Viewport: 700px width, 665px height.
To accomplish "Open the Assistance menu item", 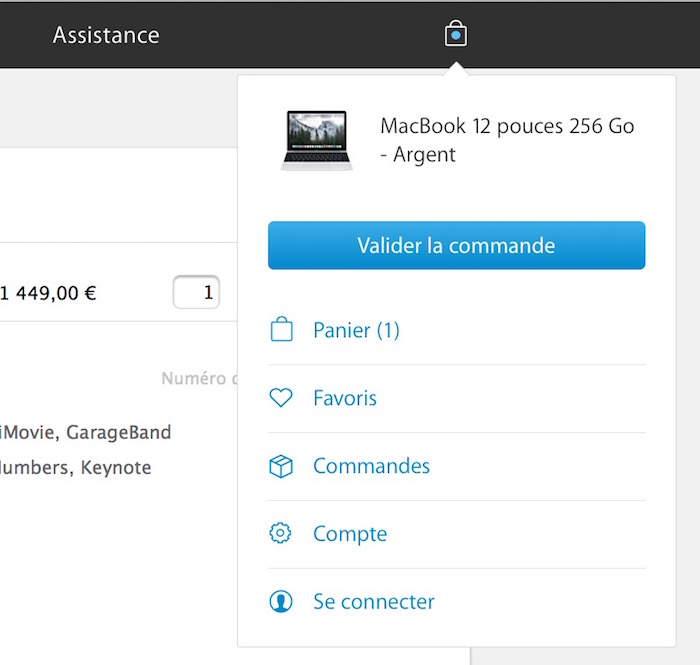I will click(106, 35).
